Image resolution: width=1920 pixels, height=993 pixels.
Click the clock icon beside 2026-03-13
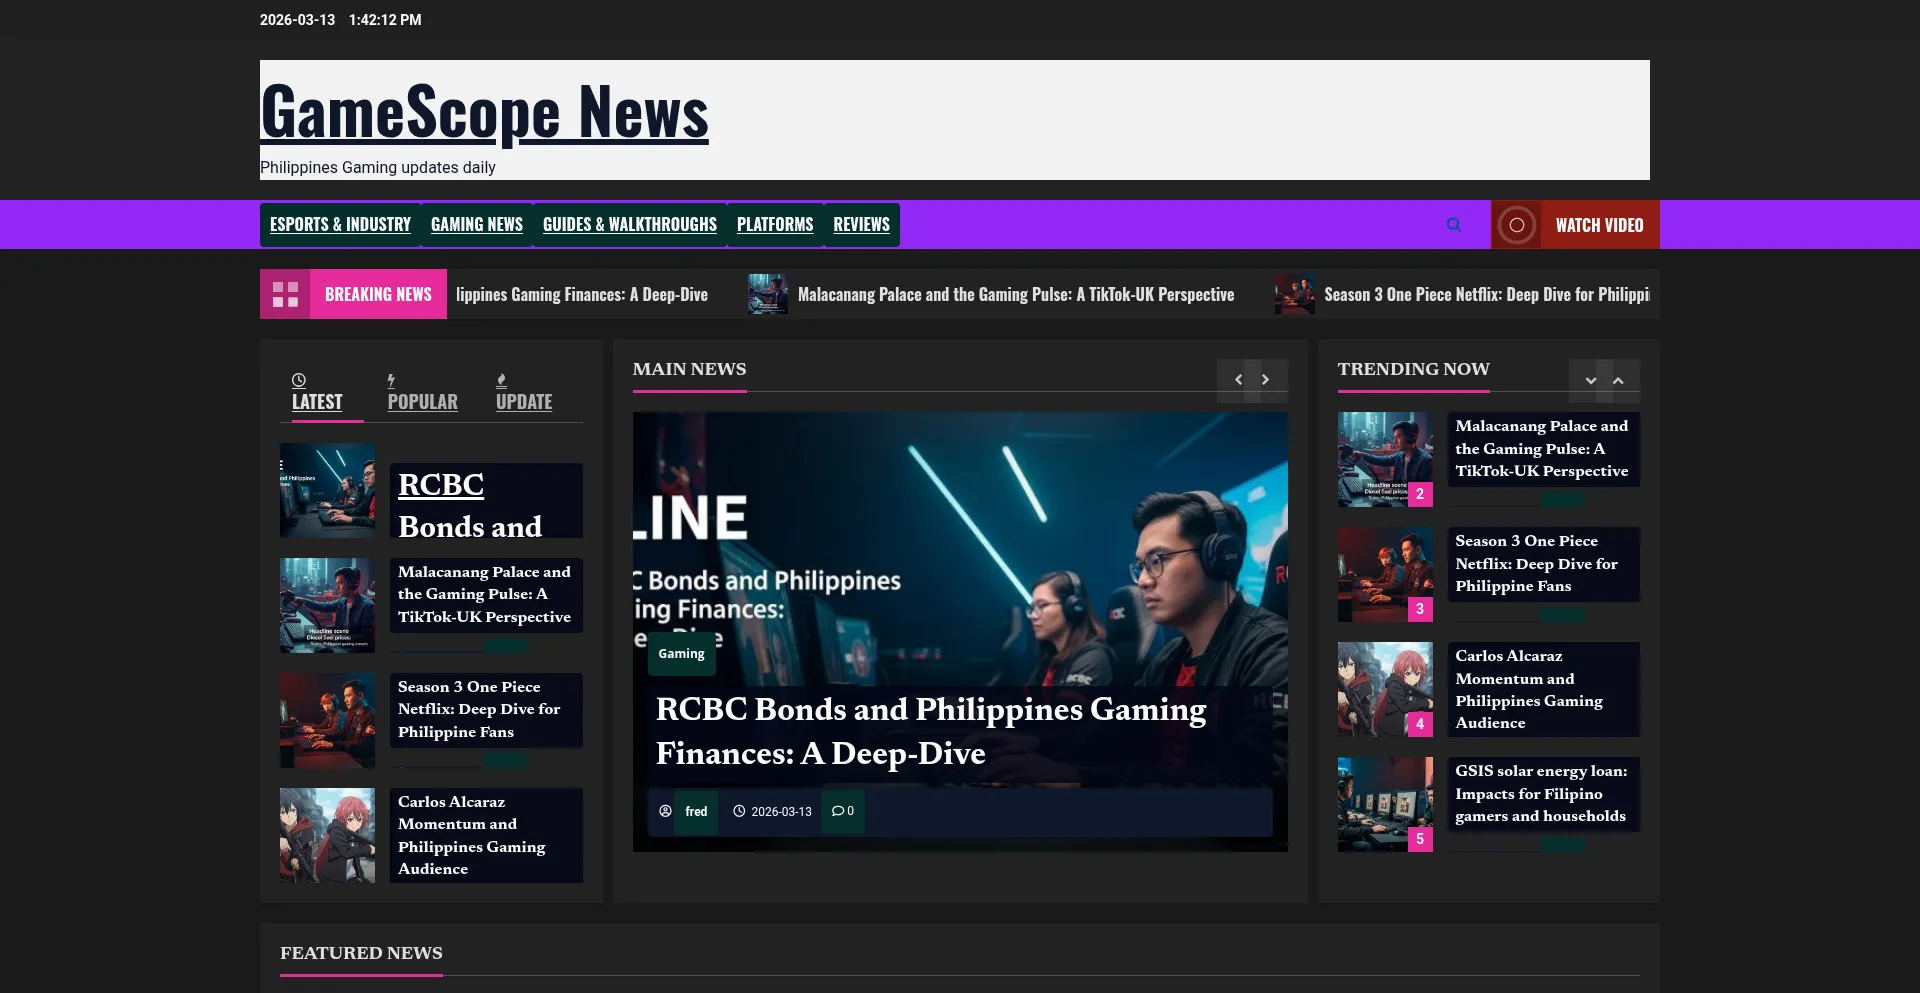(739, 811)
